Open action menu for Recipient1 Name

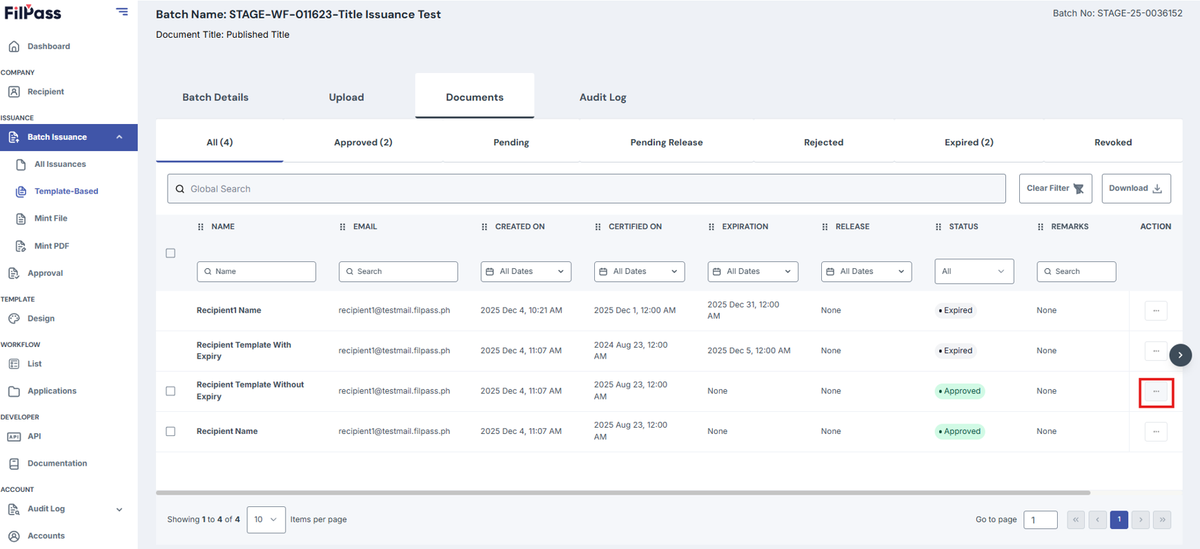click(1156, 311)
